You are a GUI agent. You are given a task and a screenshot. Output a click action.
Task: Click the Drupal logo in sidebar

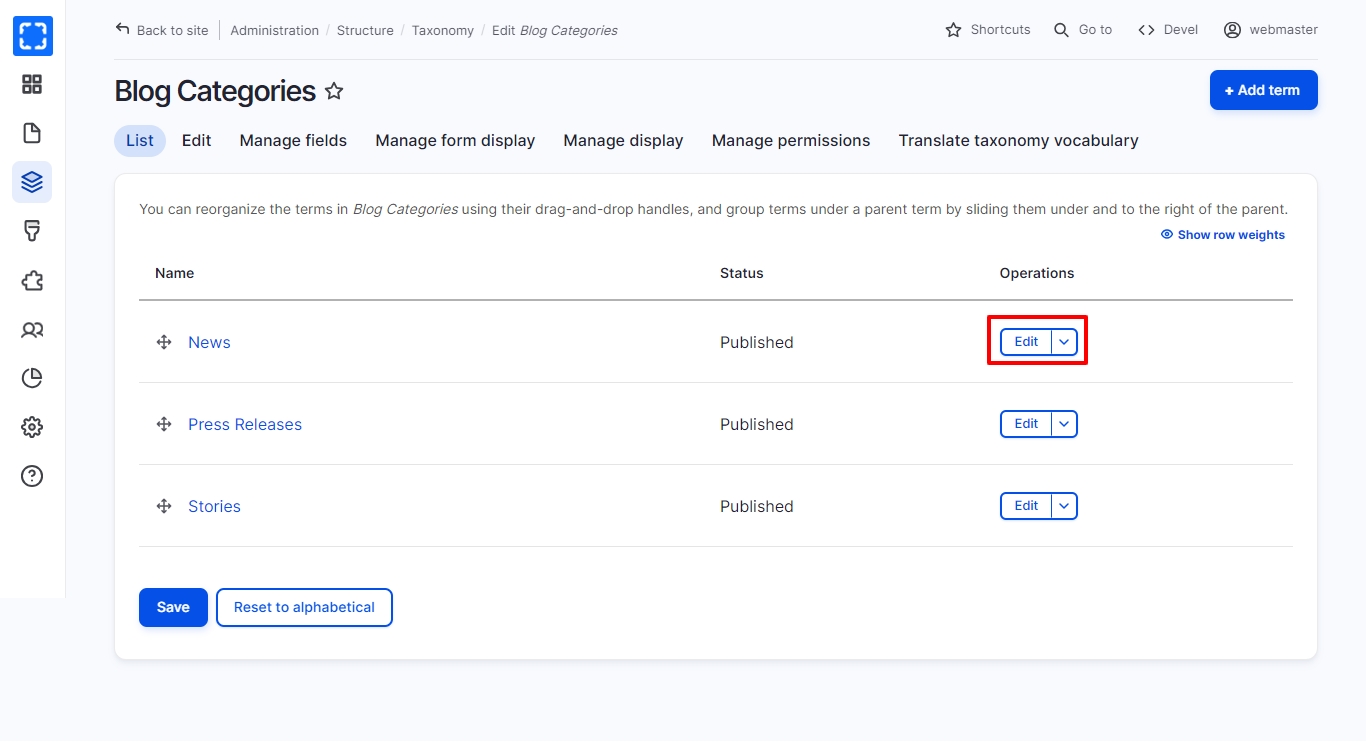[x=32, y=36]
